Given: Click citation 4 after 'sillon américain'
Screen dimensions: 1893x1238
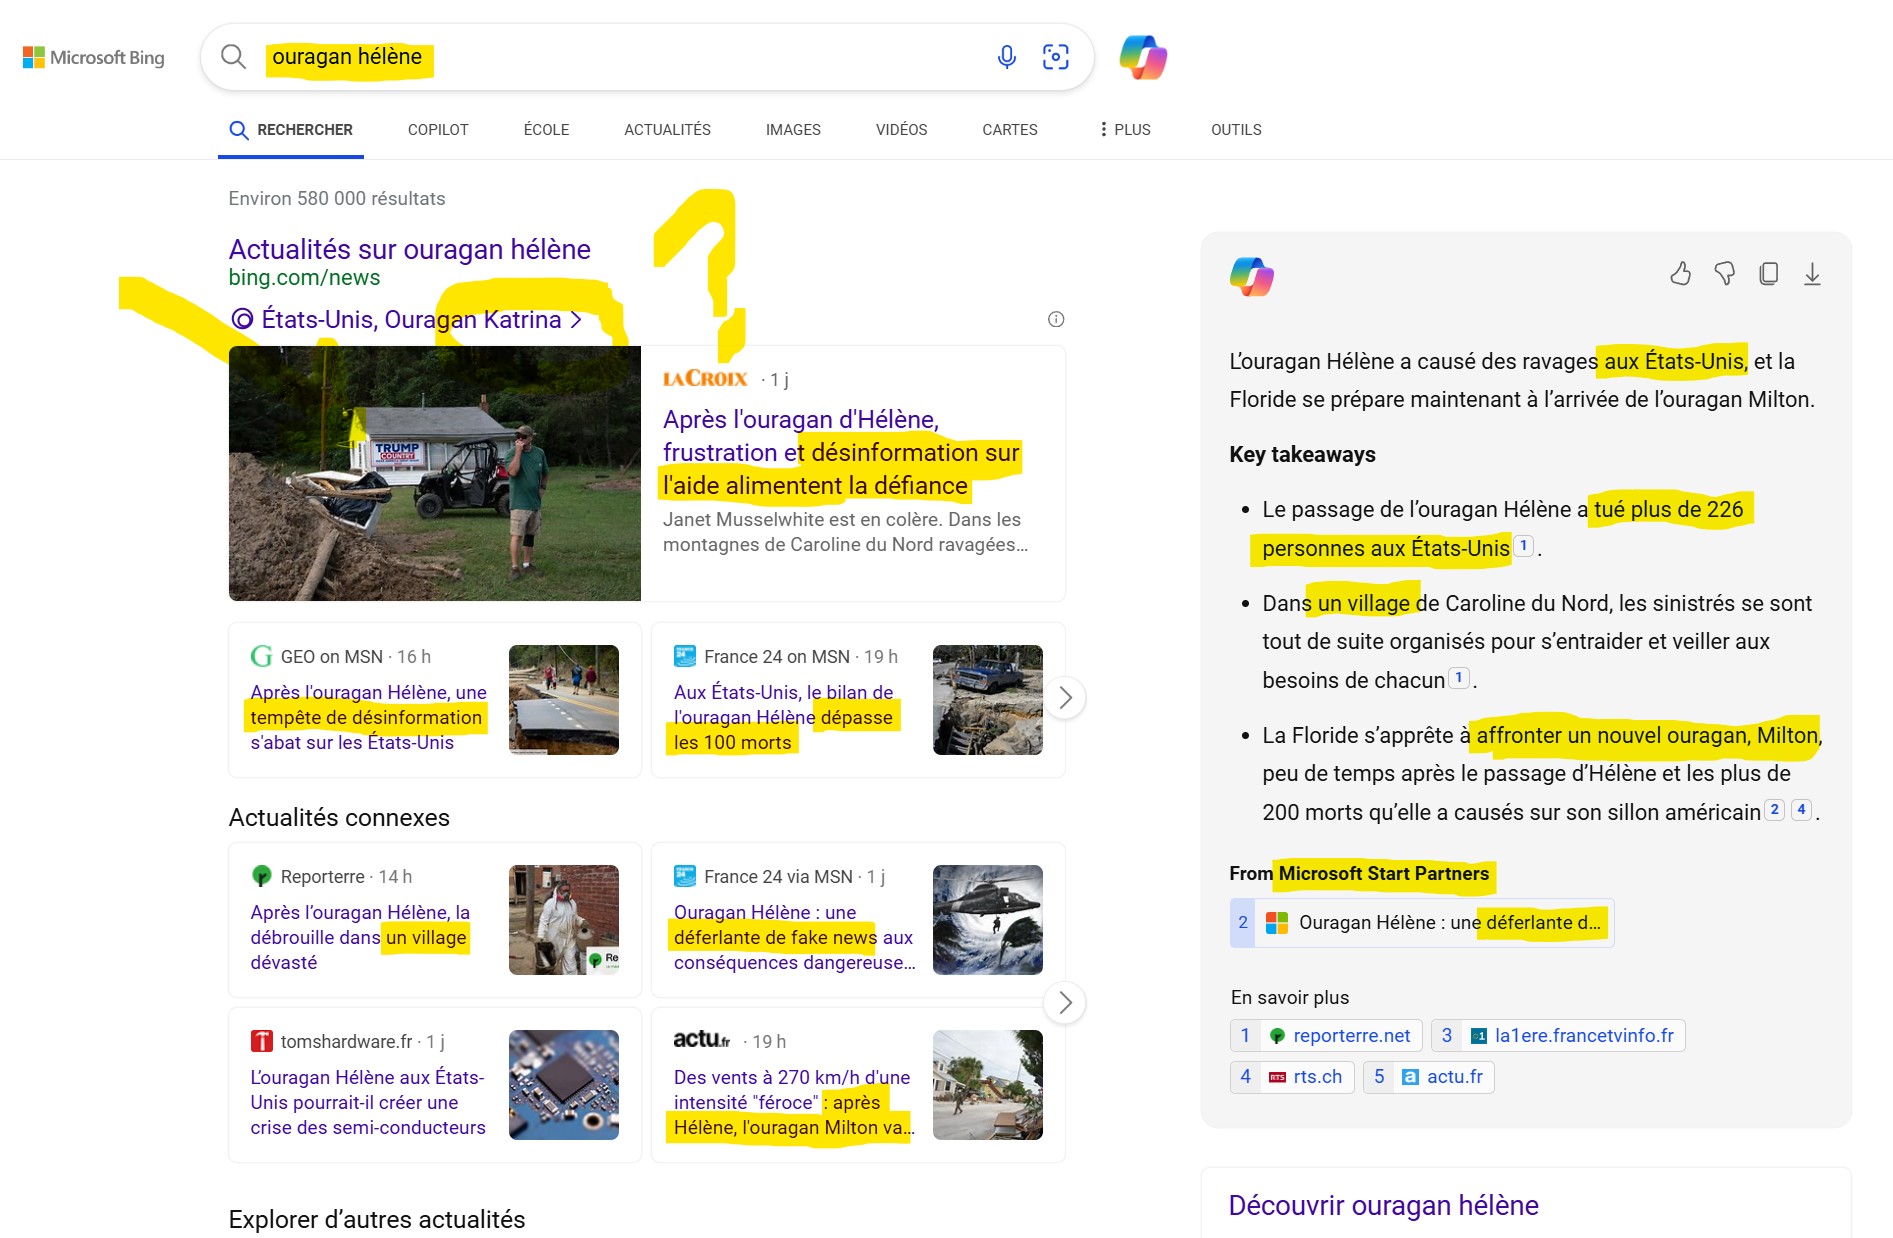Looking at the screenshot, I should (1802, 810).
